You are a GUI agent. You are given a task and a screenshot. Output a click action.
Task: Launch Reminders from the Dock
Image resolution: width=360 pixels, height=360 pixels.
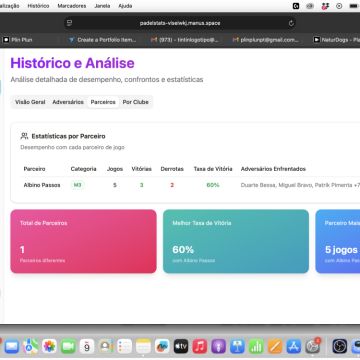point(124,347)
